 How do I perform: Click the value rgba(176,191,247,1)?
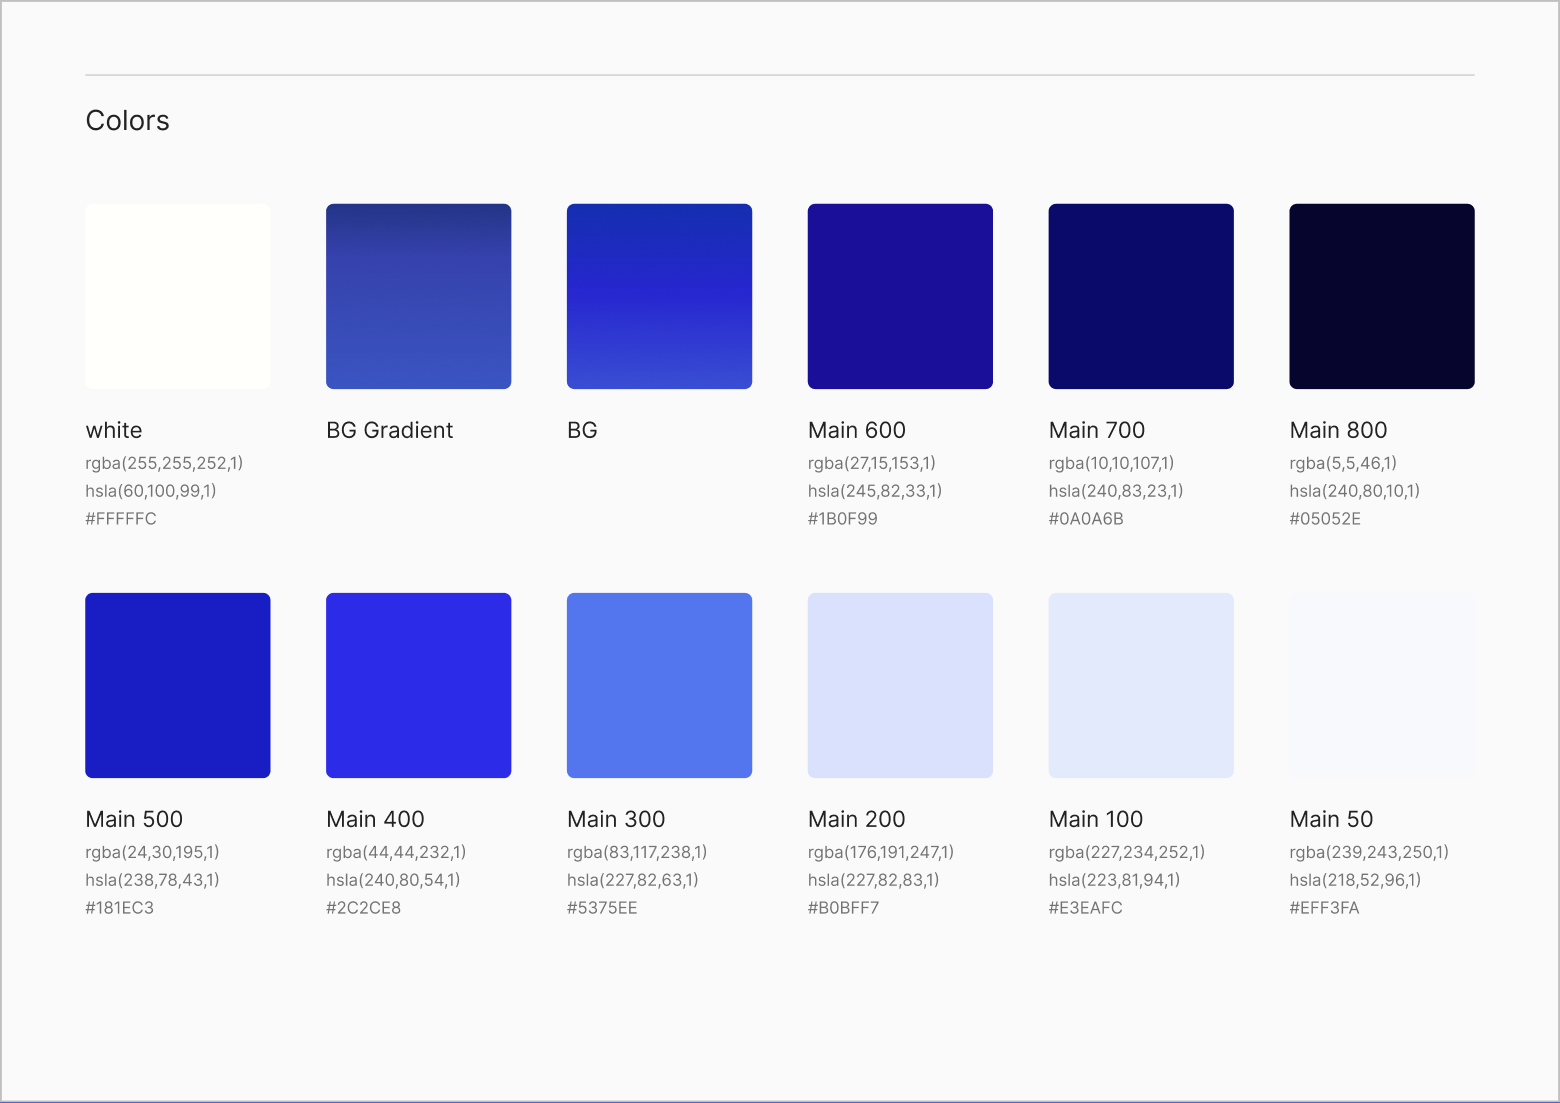pyautogui.click(x=881, y=852)
